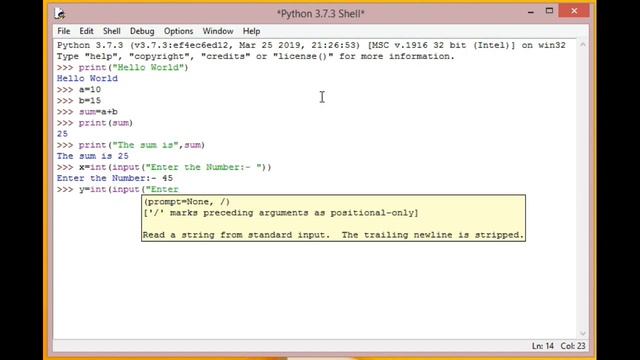Open the Options menu

pos(178,31)
